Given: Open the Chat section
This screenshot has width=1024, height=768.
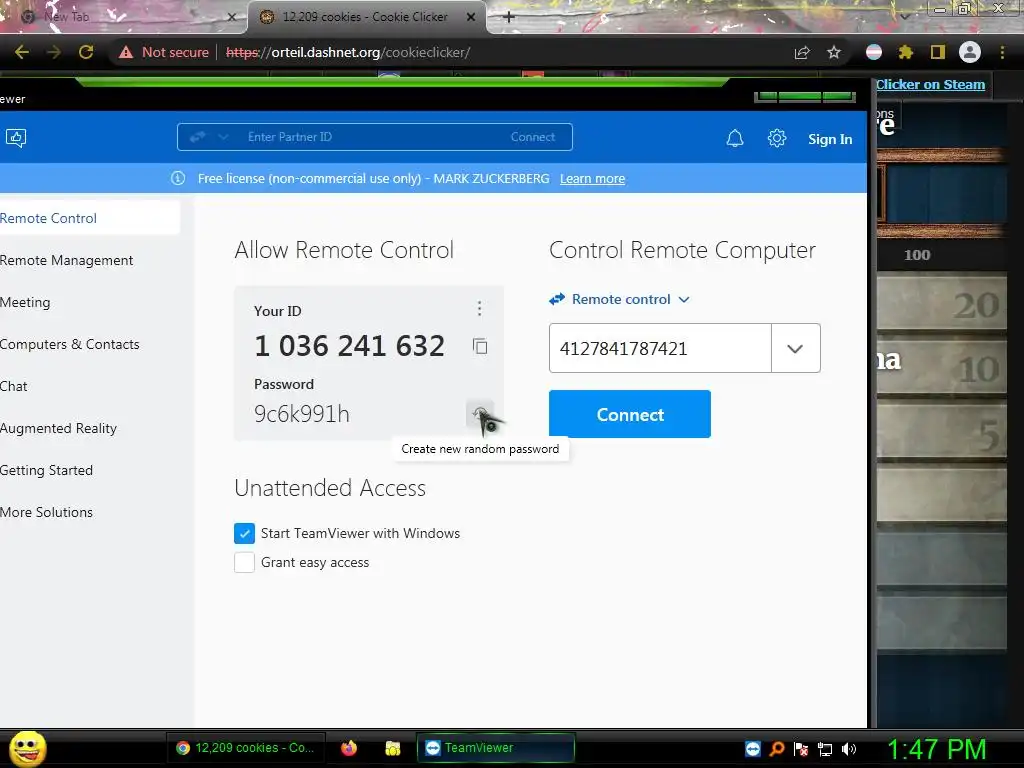Looking at the screenshot, I should (13, 386).
